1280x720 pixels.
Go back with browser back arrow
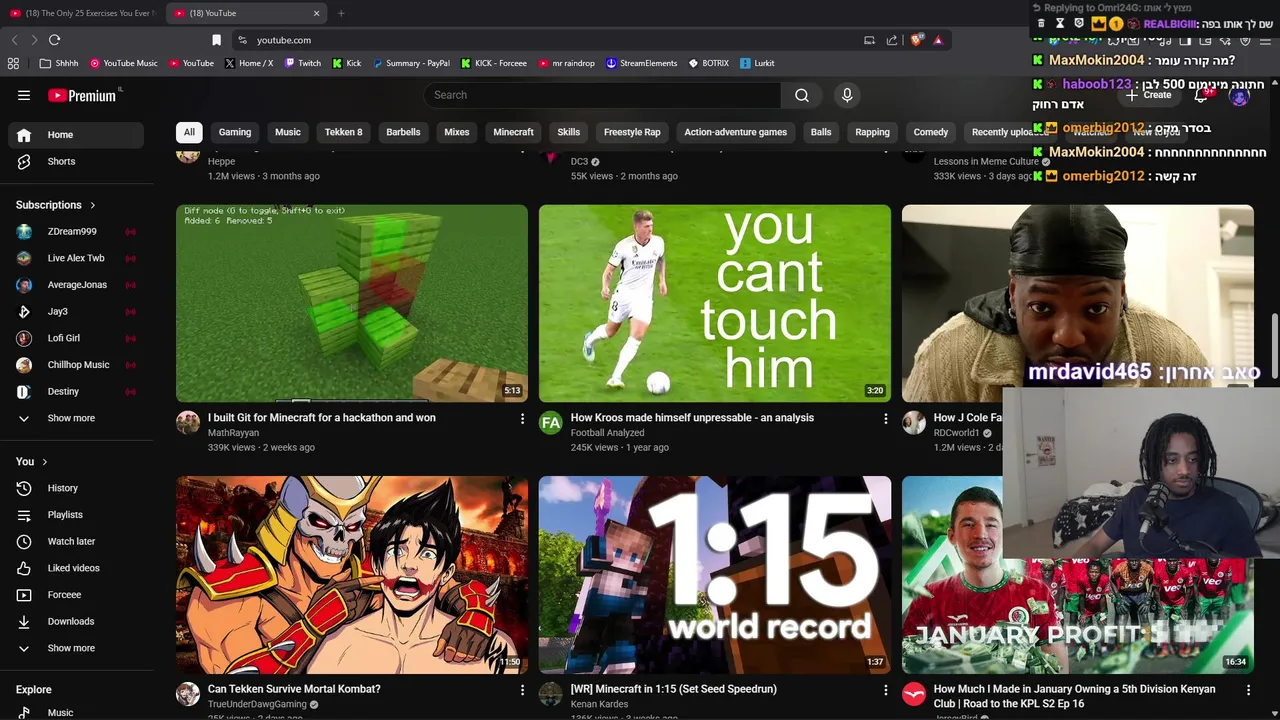(14, 40)
